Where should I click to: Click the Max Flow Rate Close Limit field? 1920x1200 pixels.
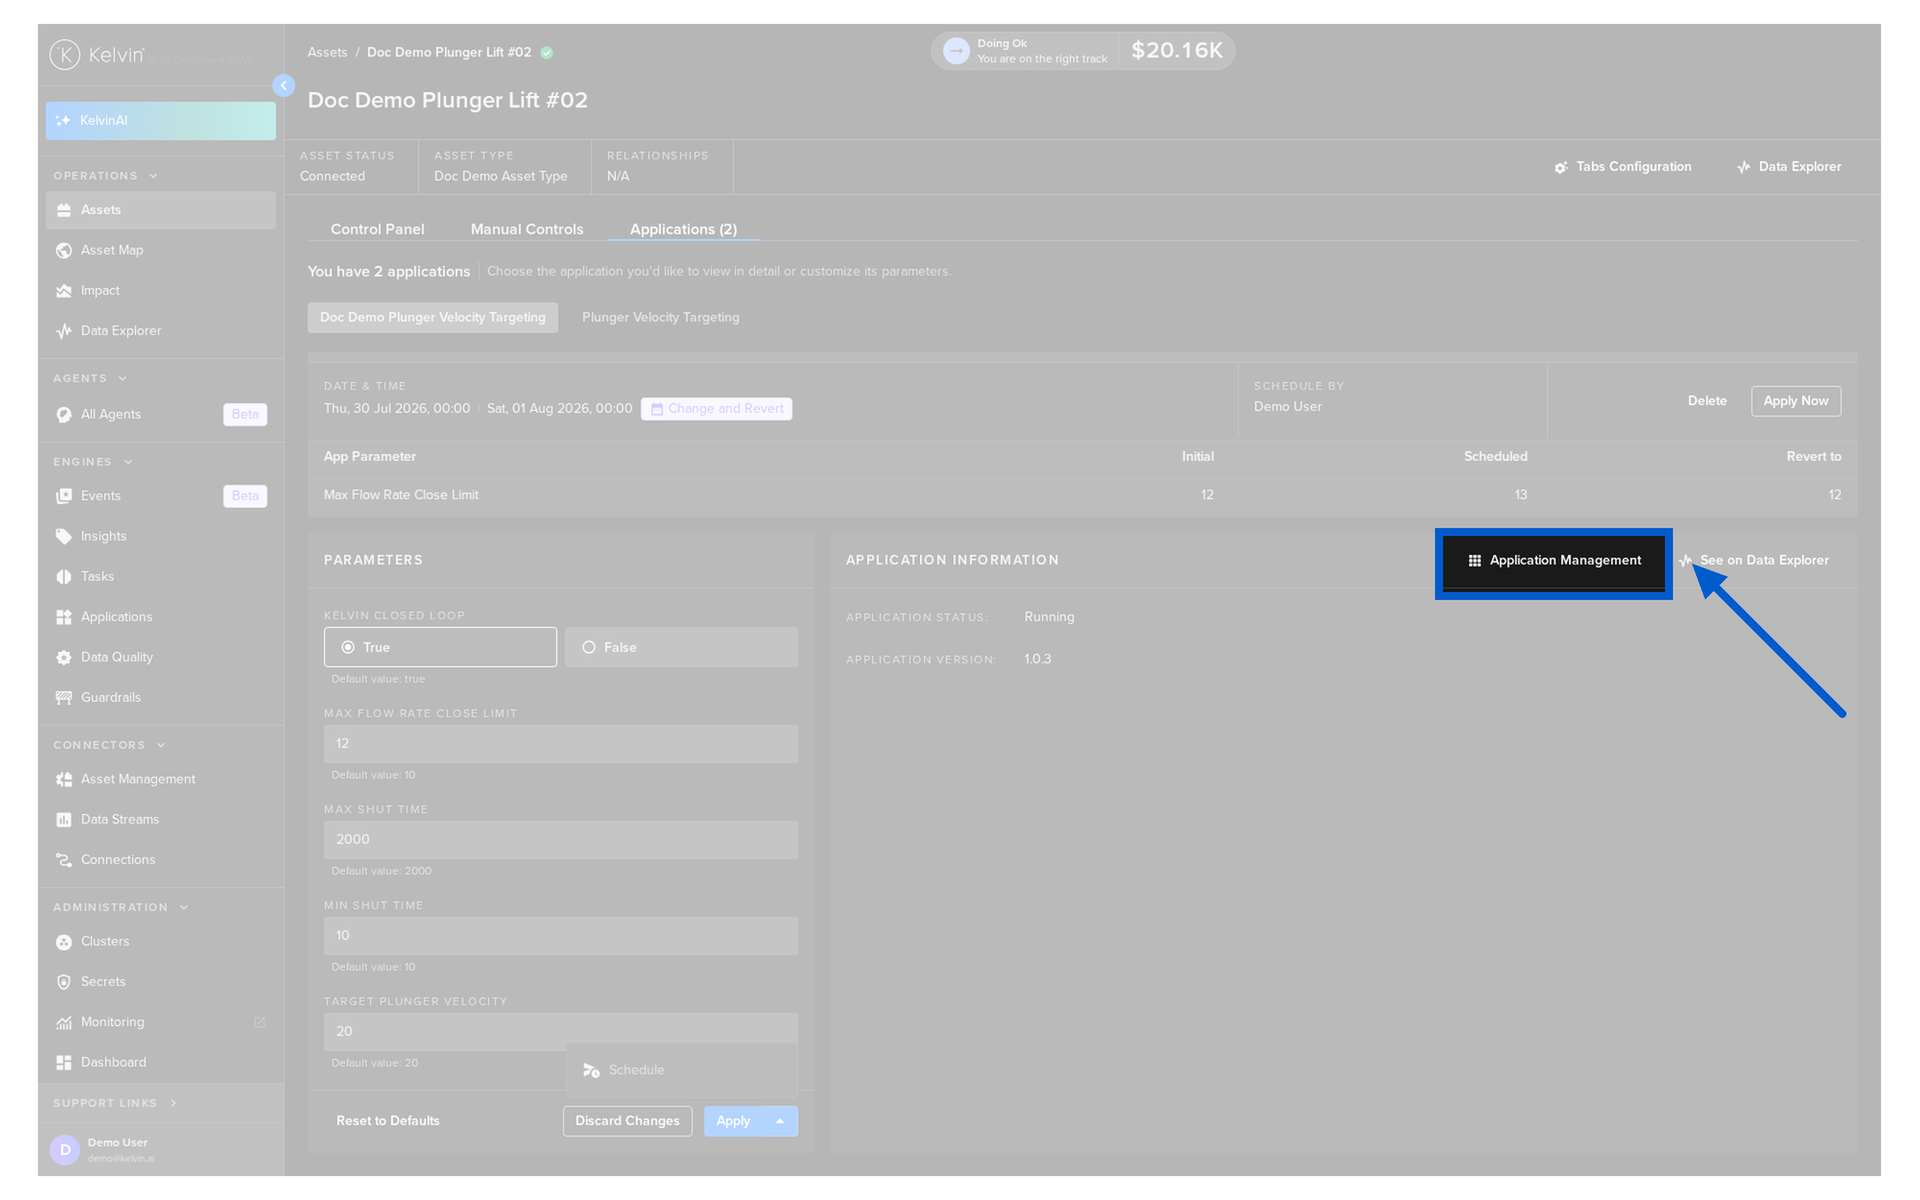click(x=561, y=744)
